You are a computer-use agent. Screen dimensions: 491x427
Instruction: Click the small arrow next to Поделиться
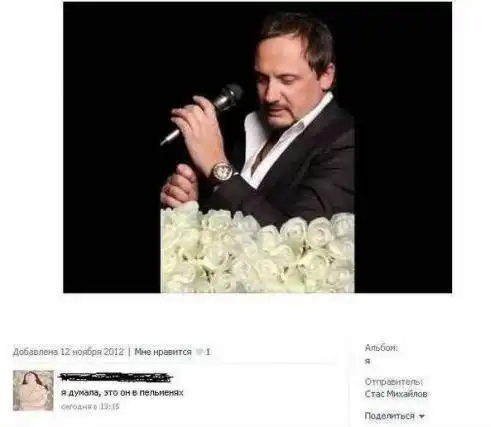point(421,416)
